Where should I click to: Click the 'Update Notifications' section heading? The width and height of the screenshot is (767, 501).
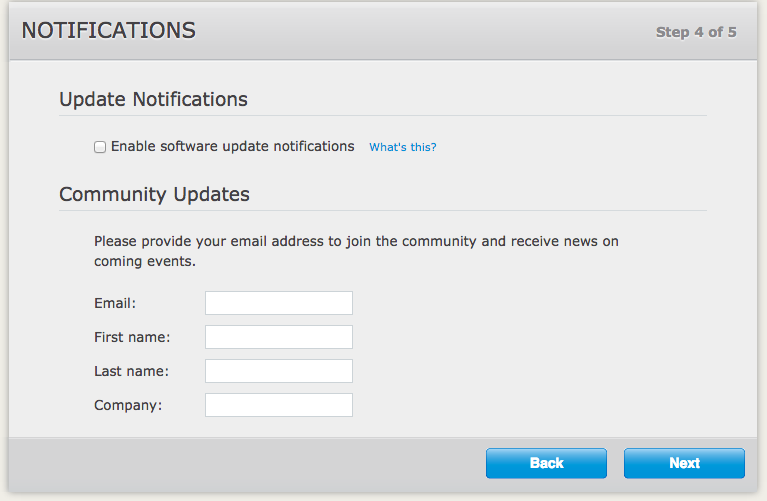pyautogui.click(x=154, y=99)
